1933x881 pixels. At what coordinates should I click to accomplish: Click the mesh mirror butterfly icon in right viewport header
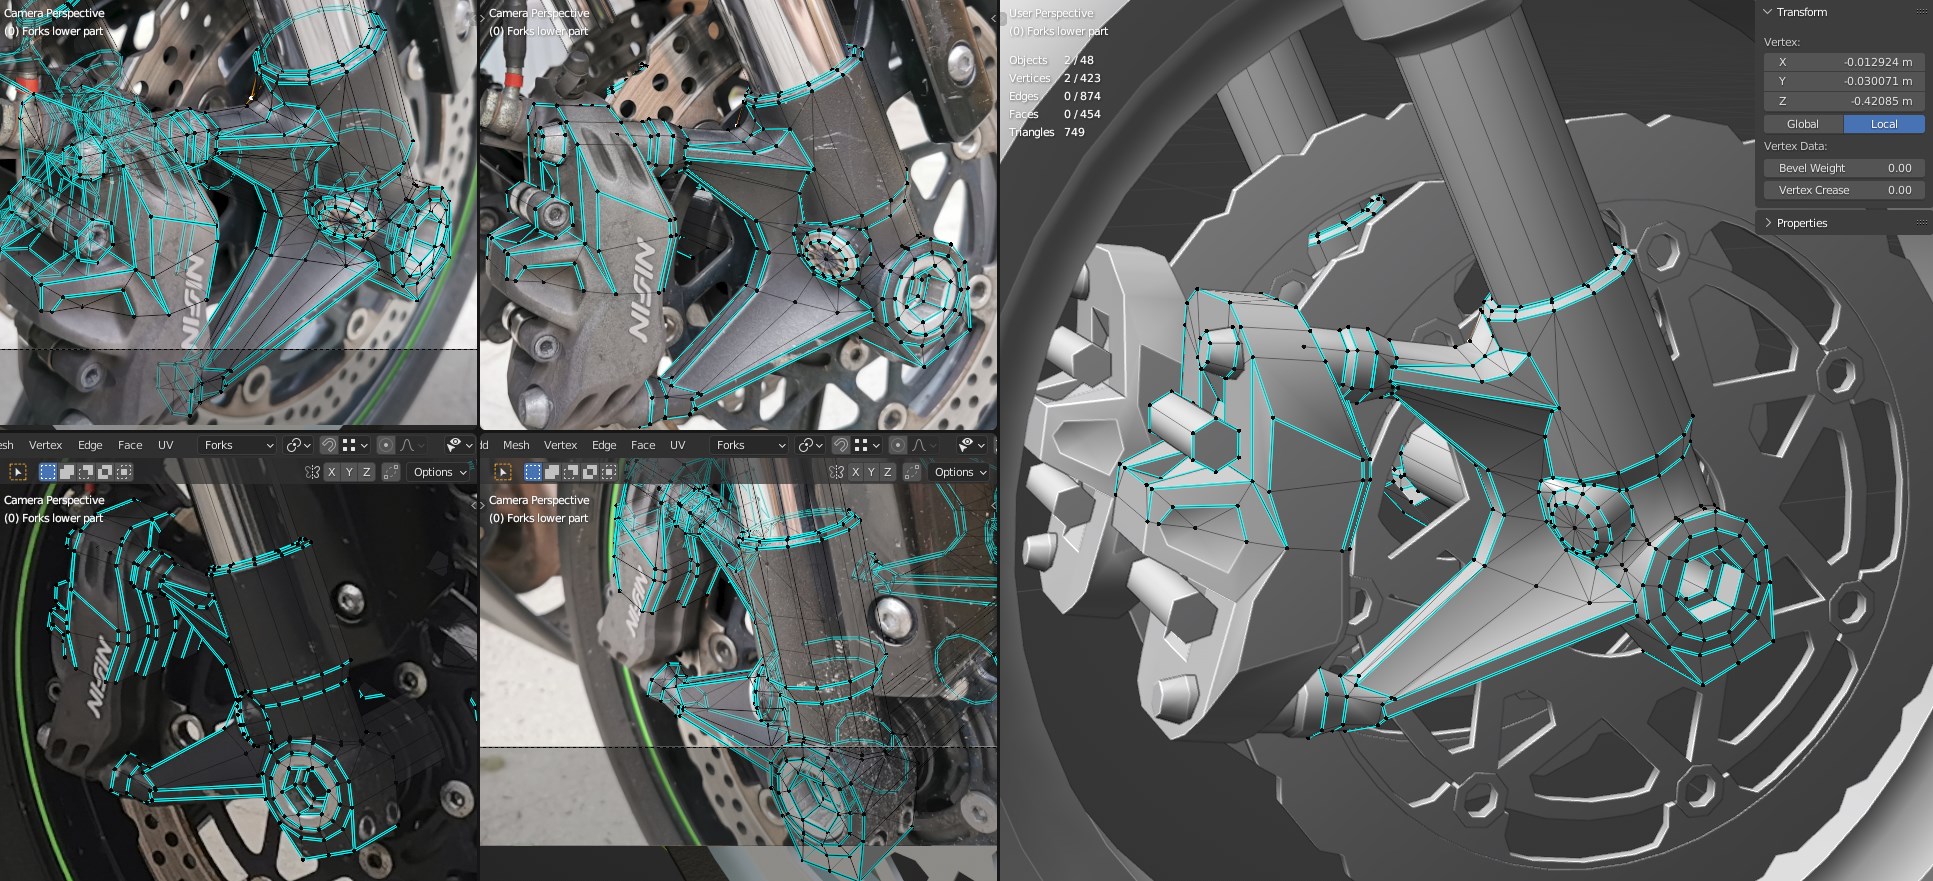[837, 472]
